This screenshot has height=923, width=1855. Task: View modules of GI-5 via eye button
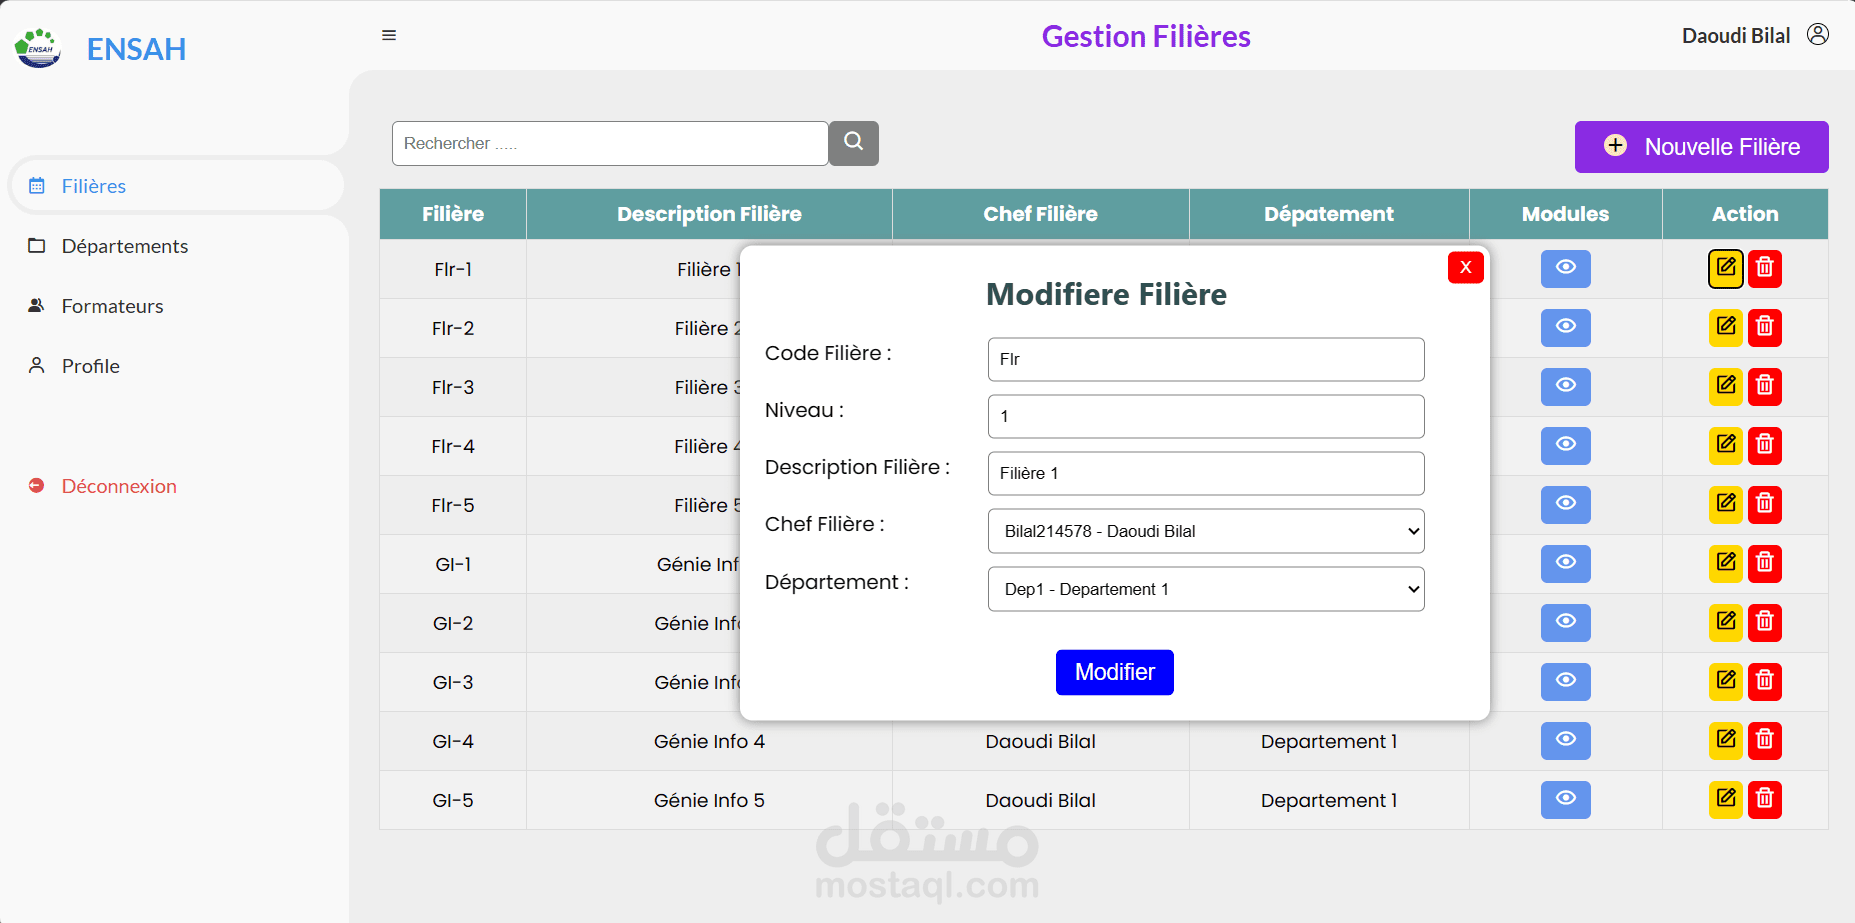[x=1566, y=799]
